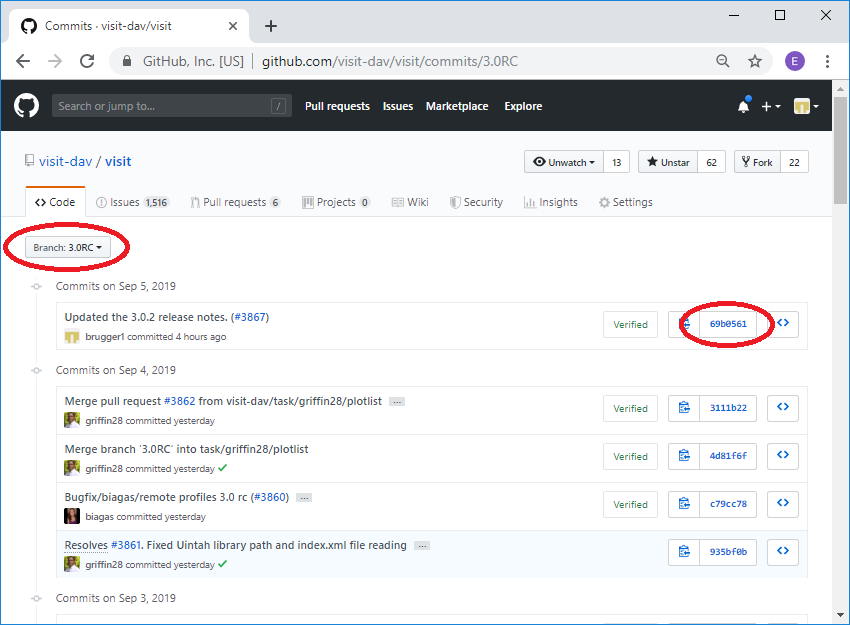Screen dimensions: 850x625
Task: Open the 62 stargazers count
Action: click(712, 162)
